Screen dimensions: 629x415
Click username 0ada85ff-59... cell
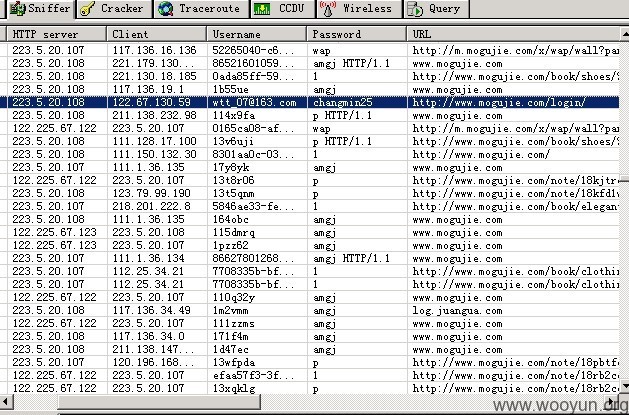(x=257, y=76)
